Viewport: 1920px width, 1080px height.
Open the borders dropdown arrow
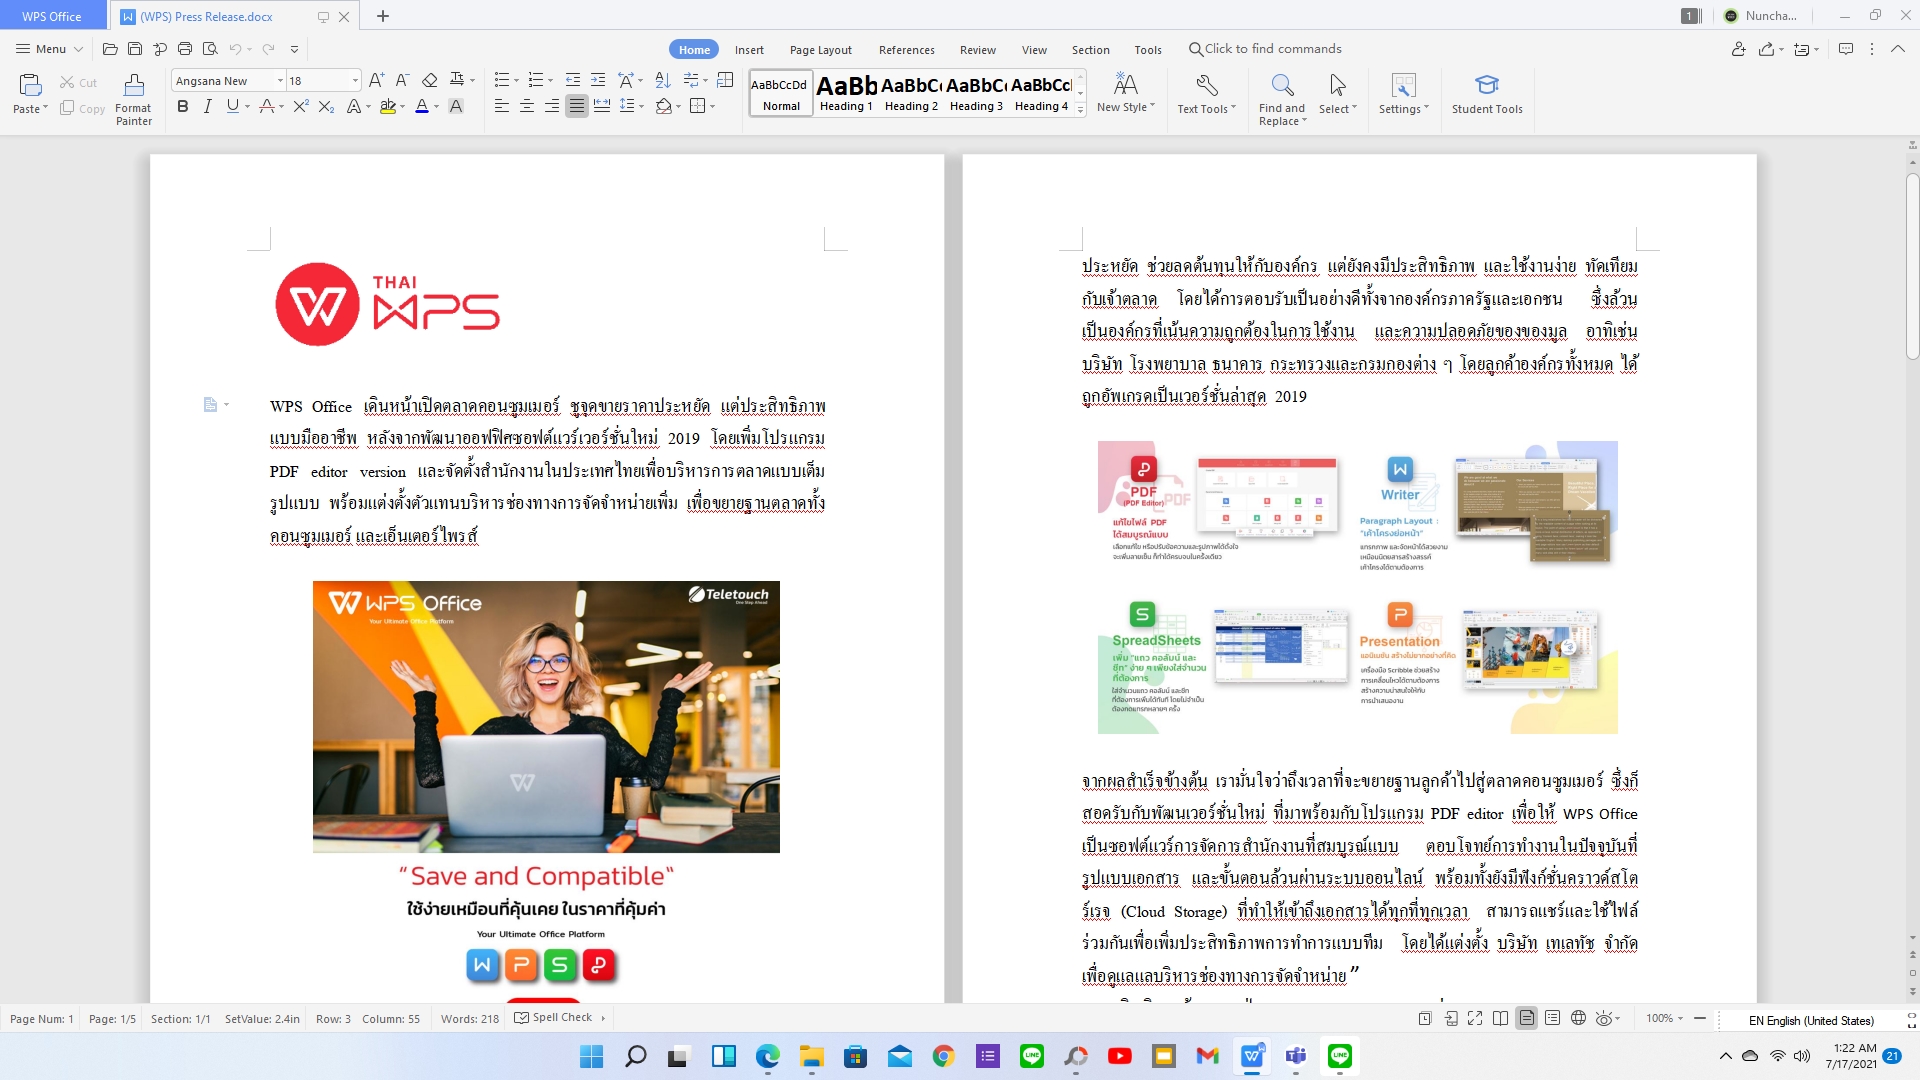click(712, 106)
